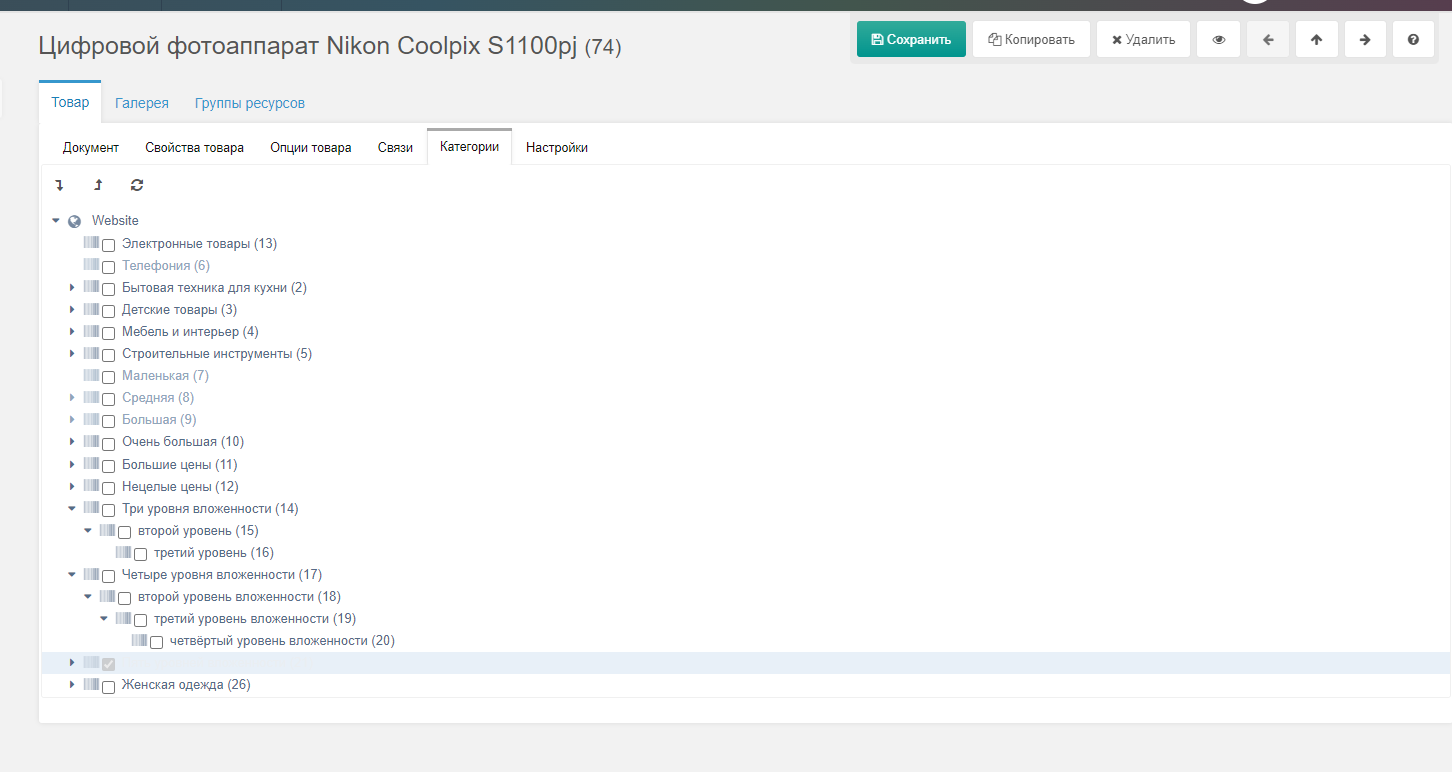1452x772 pixels.
Task: Refresh the category tree
Action: 137,185
